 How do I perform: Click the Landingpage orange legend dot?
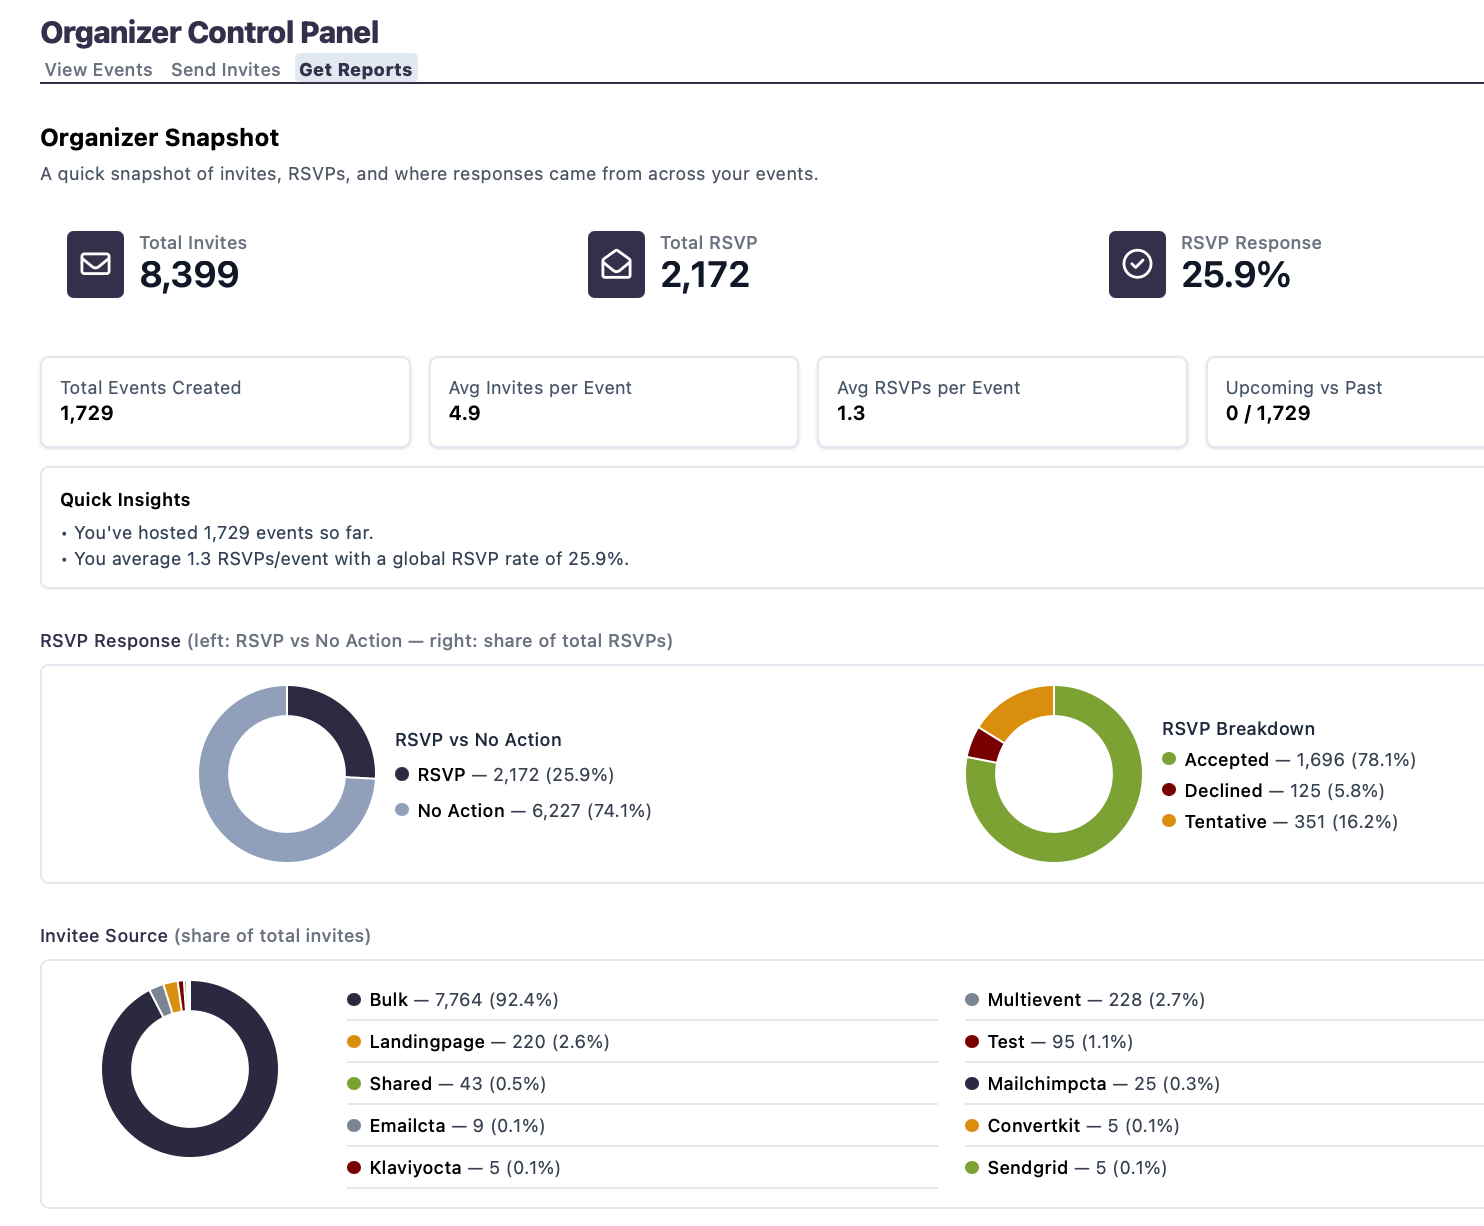coord(354,1041)
